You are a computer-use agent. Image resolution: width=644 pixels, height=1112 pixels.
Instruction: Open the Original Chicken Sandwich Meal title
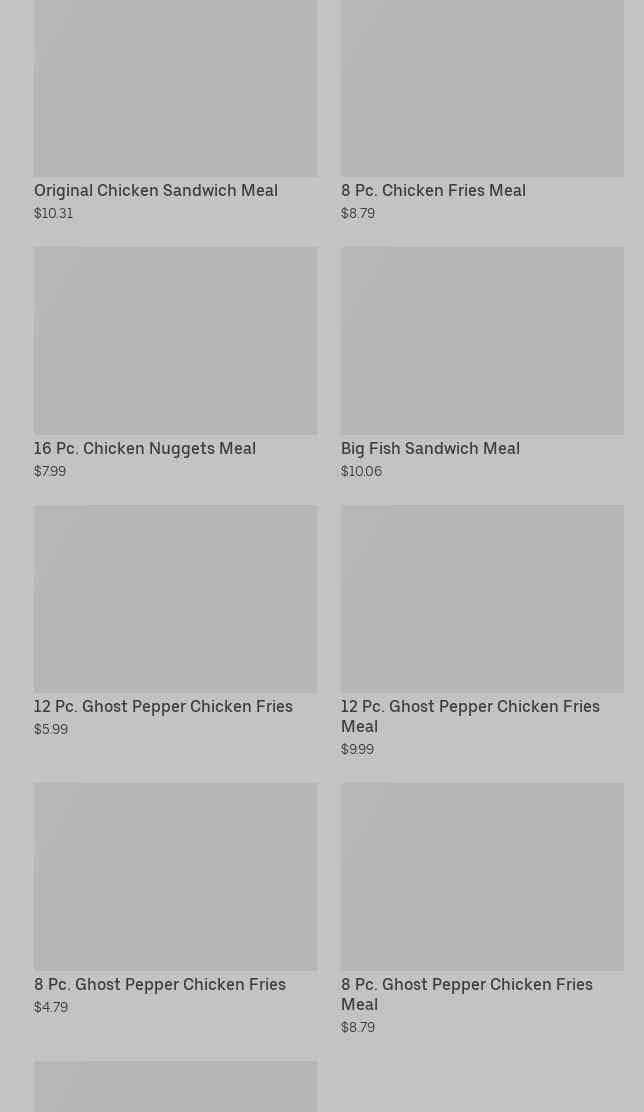[x=156, y=190]
